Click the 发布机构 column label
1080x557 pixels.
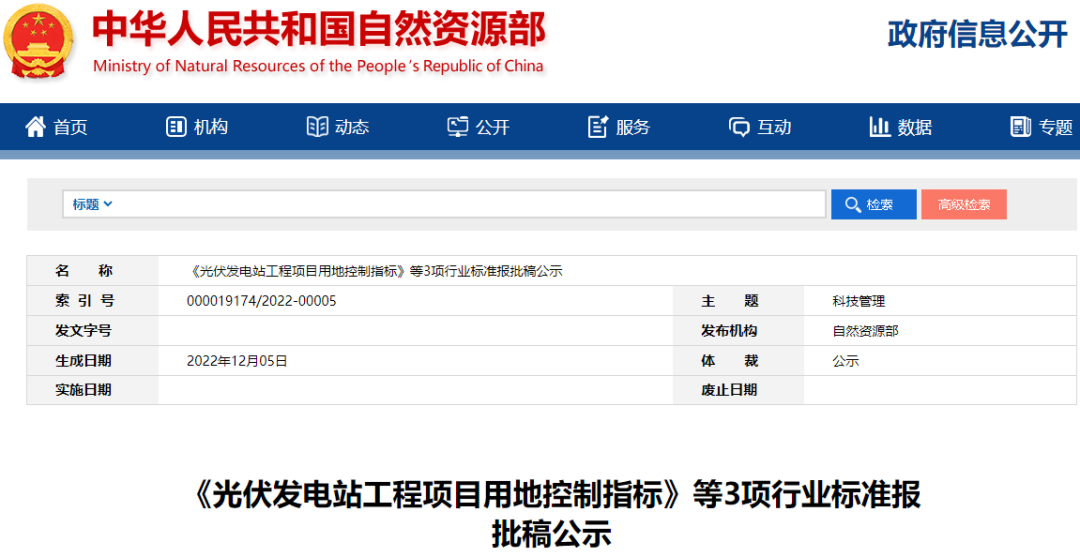(729, 331)
